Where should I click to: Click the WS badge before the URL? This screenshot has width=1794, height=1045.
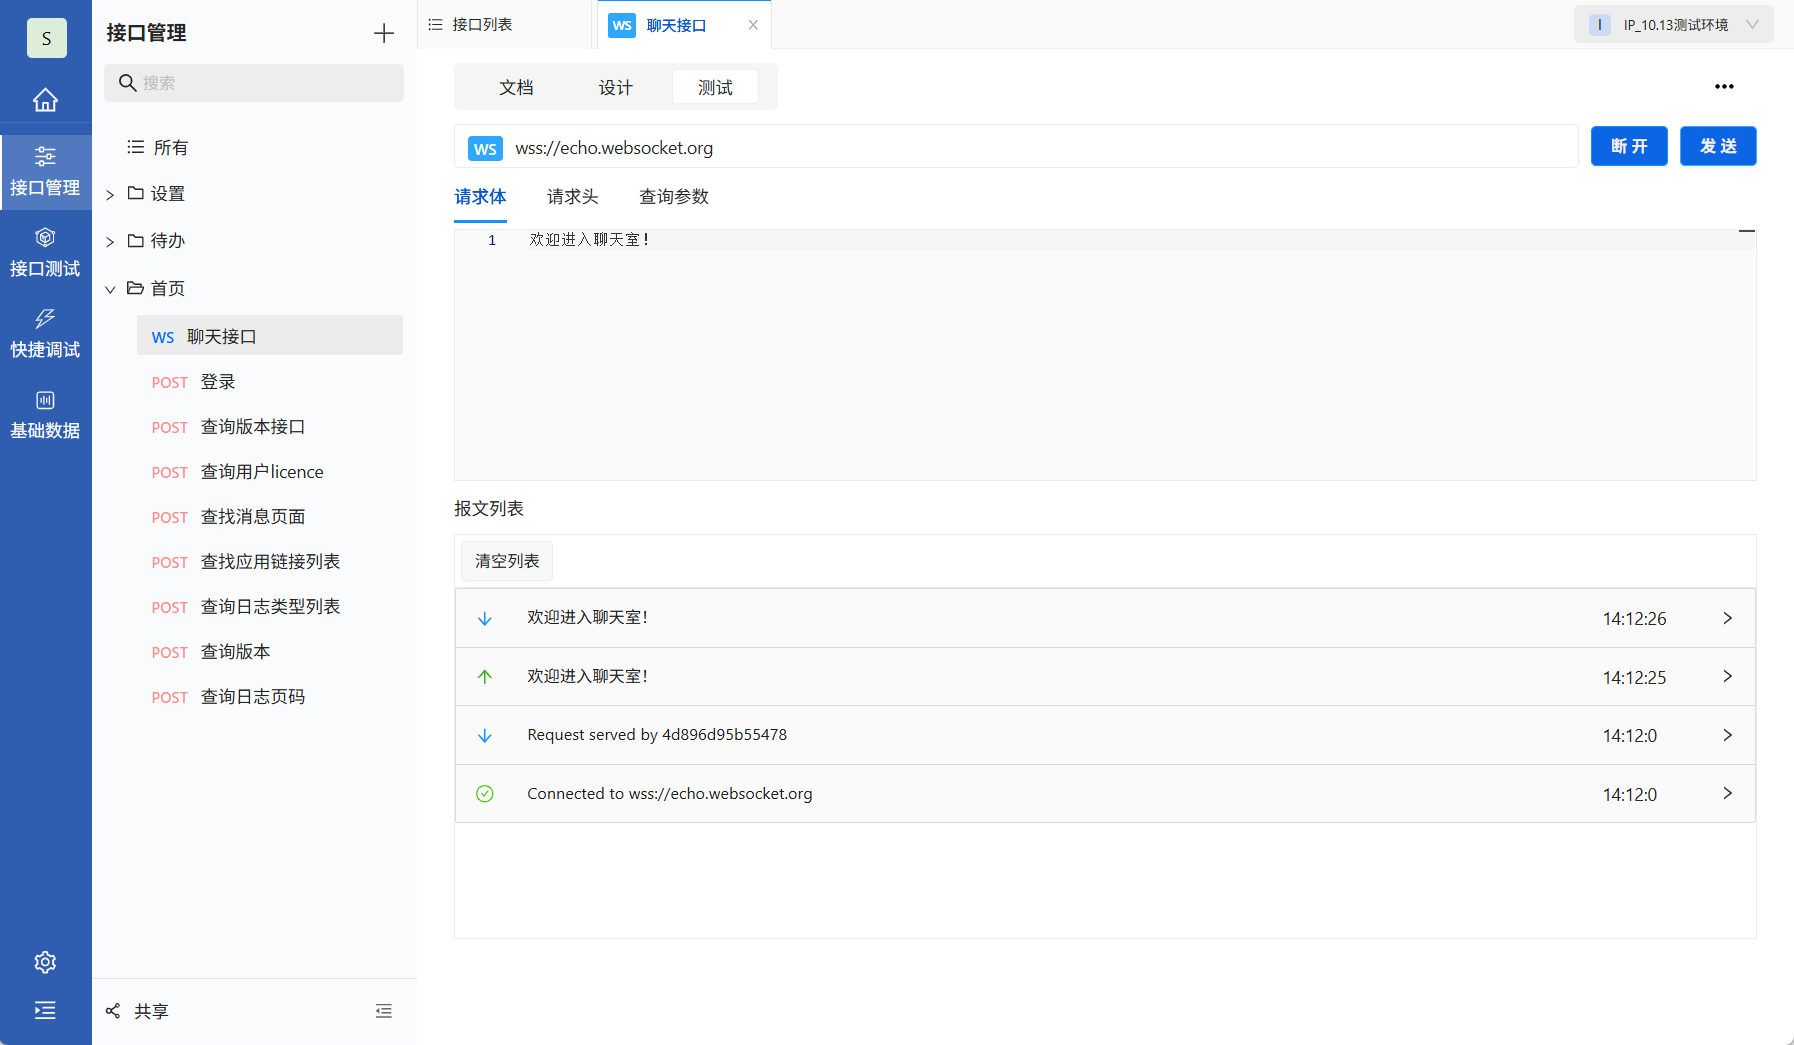(485, 148)
